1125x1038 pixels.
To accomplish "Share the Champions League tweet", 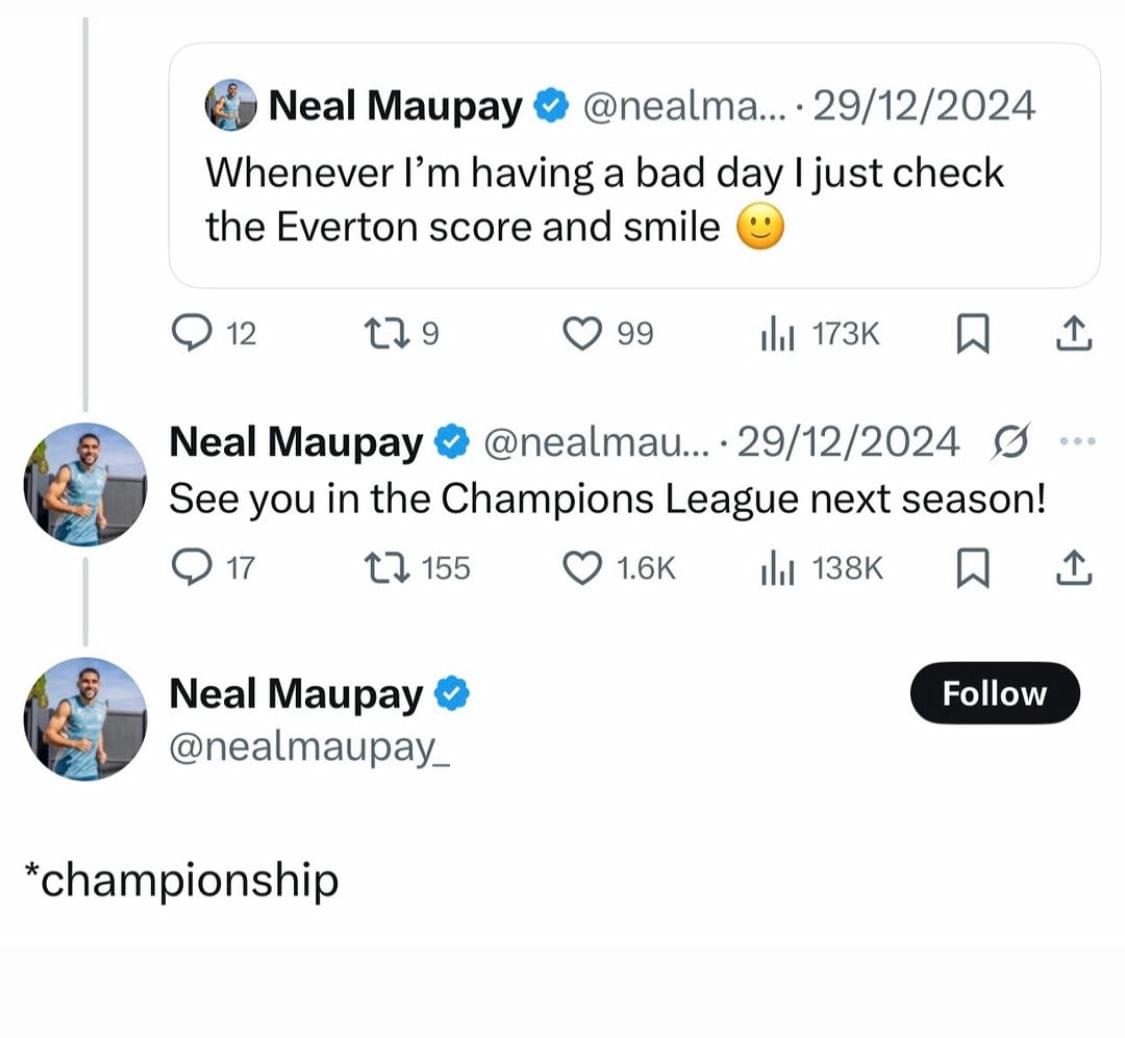I will [x=1073, y=567].
